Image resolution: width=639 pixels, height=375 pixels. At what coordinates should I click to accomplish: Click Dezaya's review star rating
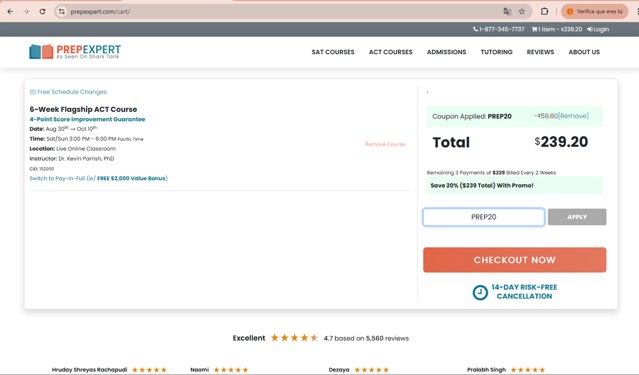pos(371,370)
